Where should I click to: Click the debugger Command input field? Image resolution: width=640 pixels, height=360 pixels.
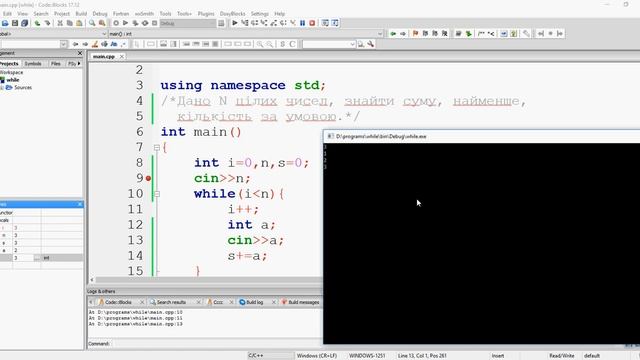coord(216,344)
